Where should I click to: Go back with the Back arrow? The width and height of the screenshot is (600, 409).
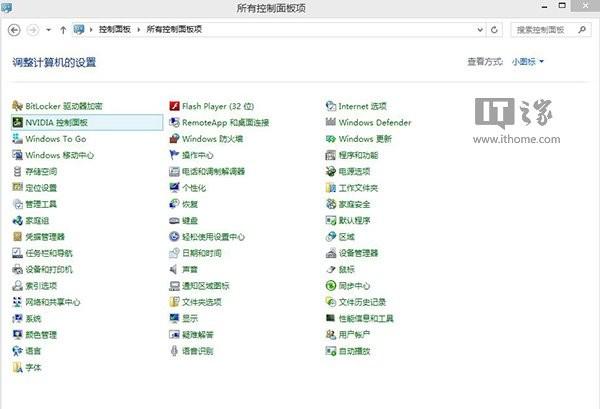pyautogui.click(x=14, y=30)
